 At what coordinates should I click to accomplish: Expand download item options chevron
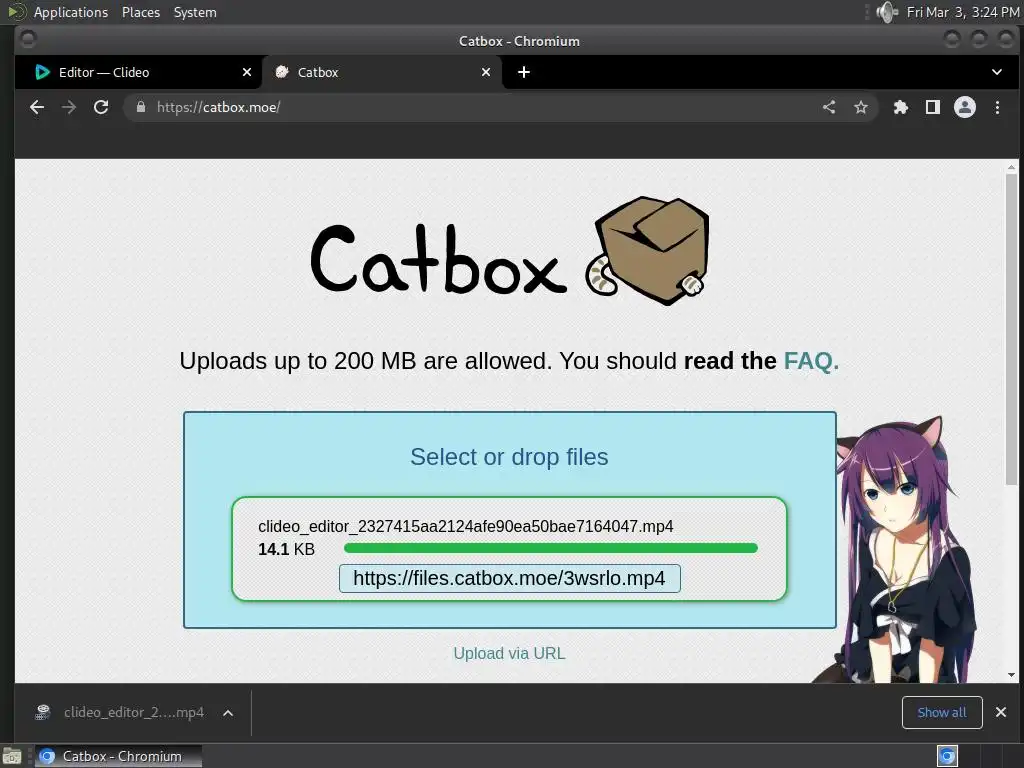click(228, 712)
